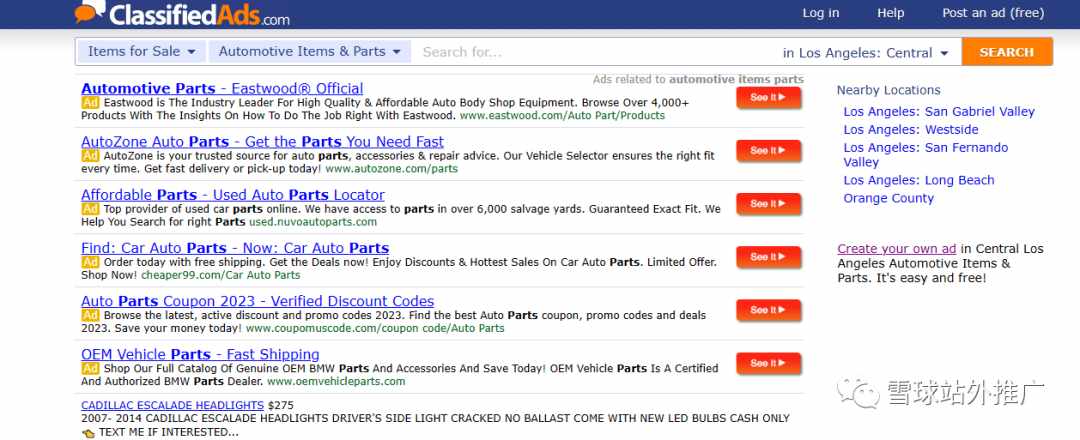The height and width of the screenshot is (440, 1080).
Task: Open AutoZone Auto Parts ad title
Action: coord(262,142)
